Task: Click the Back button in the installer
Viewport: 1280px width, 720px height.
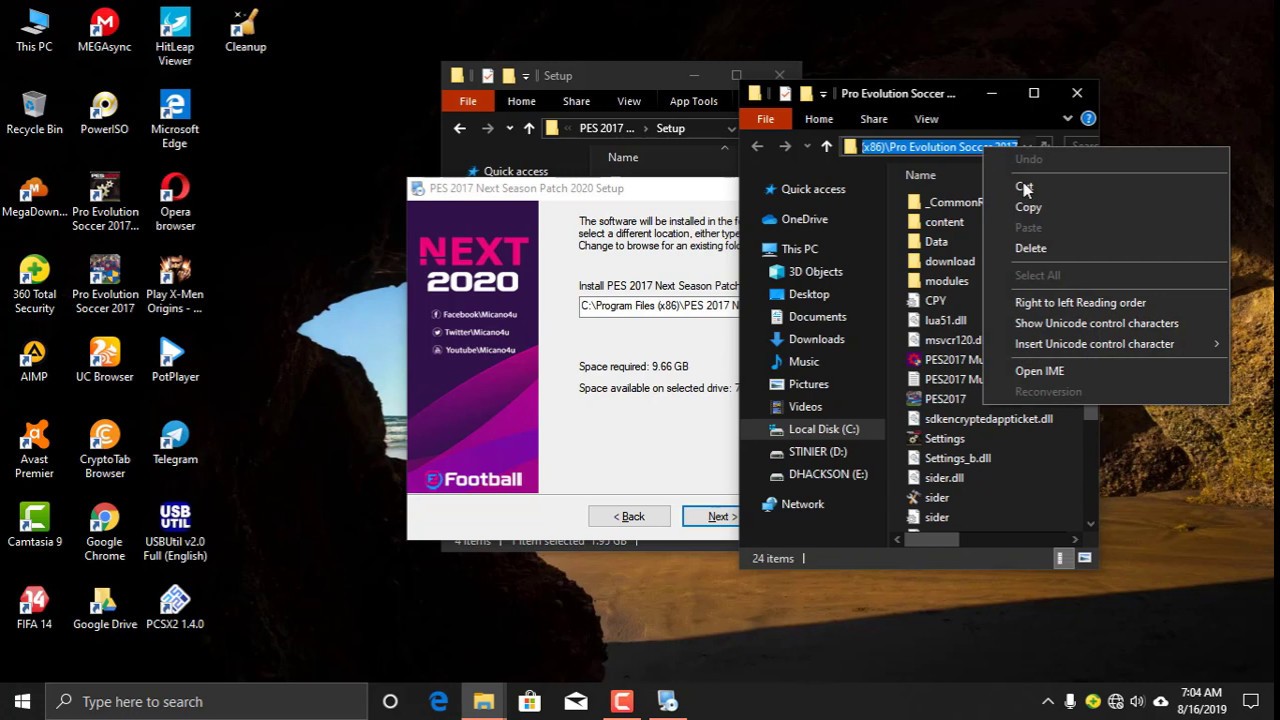Action: tap(629, 517)
